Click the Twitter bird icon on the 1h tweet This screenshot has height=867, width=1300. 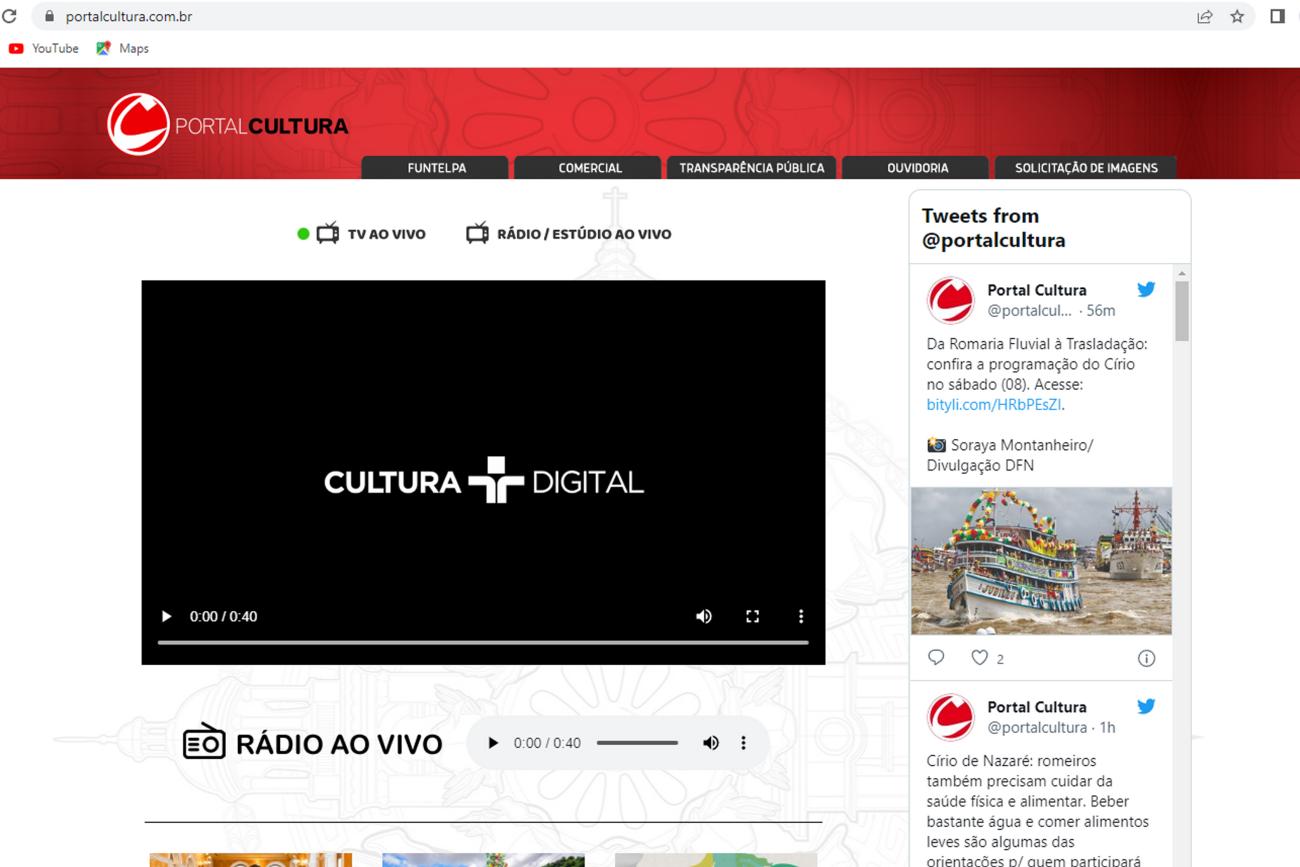[1146, 706]
